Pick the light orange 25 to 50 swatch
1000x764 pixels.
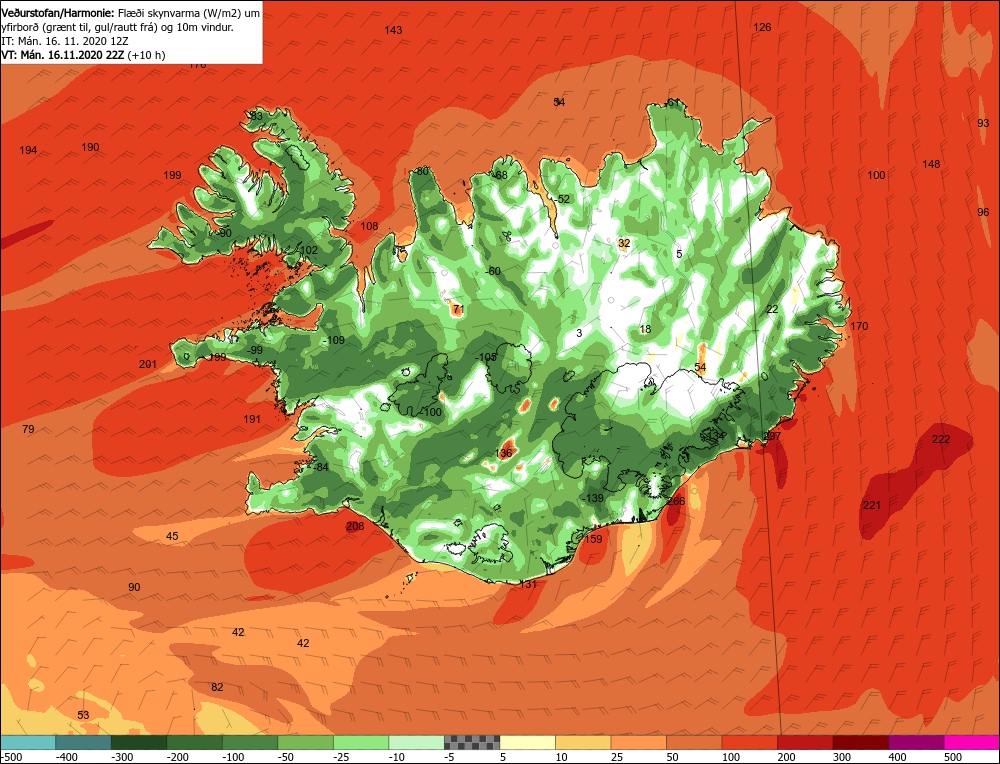tap(638, 742)
